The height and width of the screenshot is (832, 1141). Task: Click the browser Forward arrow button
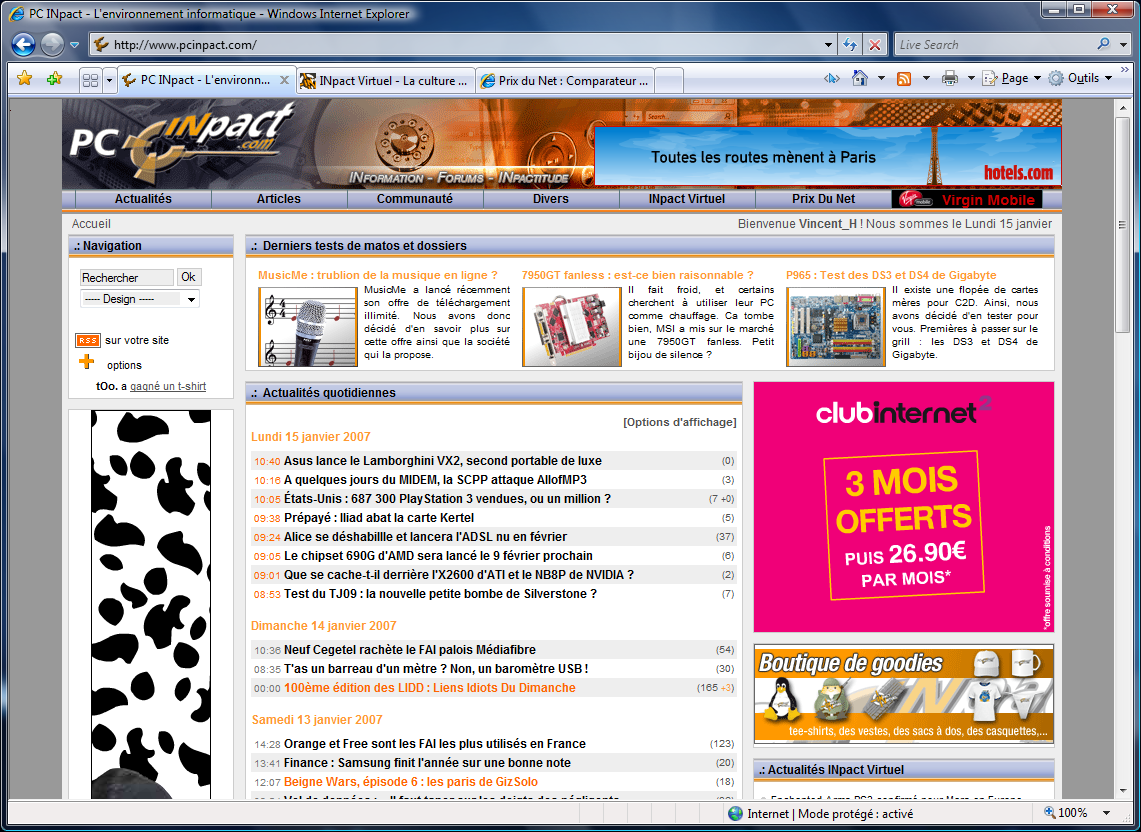point(52,44)
